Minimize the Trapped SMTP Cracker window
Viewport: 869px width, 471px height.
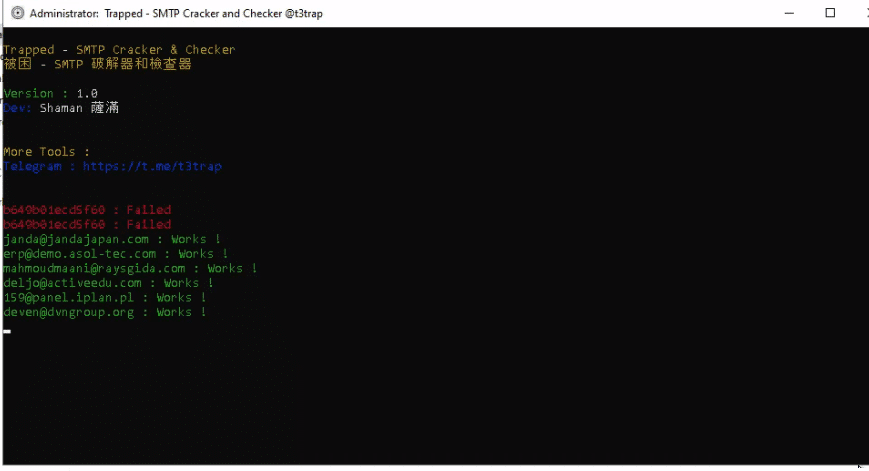pos(789,13)
